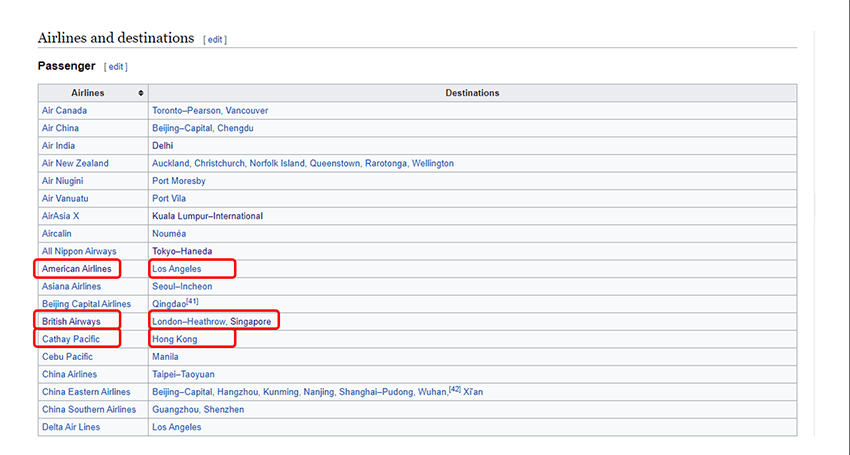Go to London–Heathrow destination page
This screenshot has width=850, height=455.
(188, 322)
